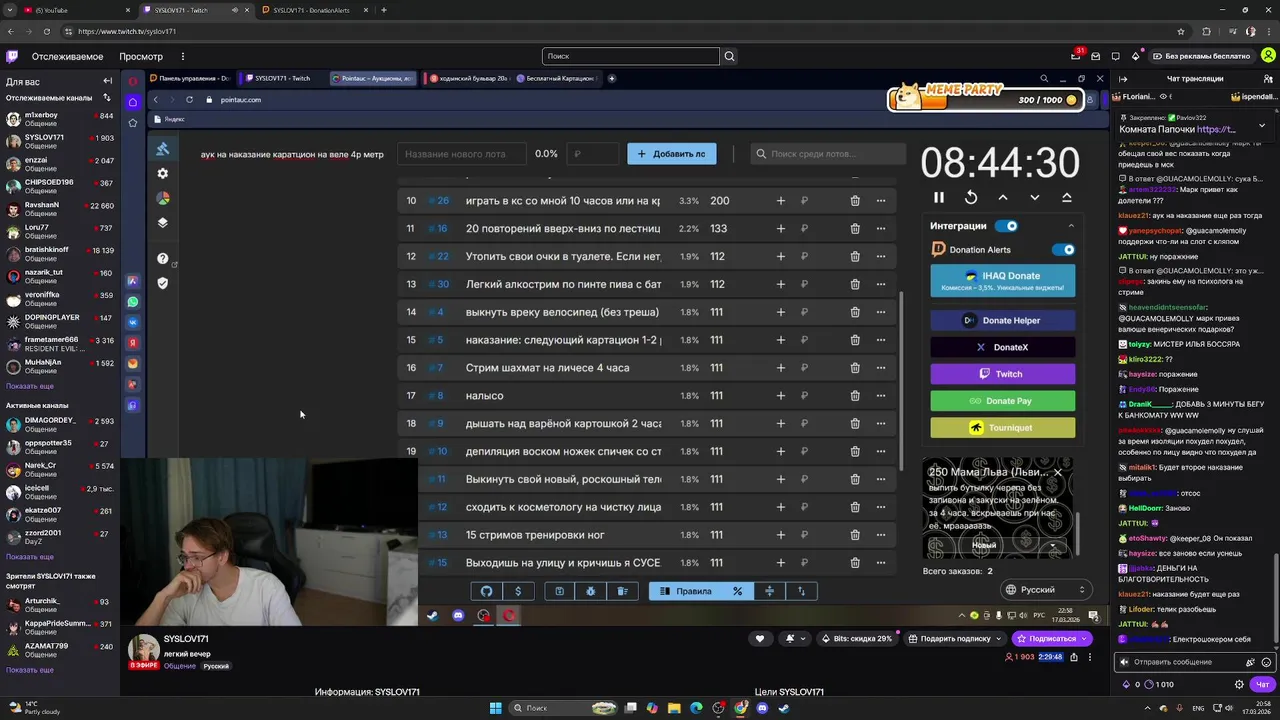Open the Twitch search field Поиск
This screenshot has width=1280, height=720.
(x=631, y=56)
